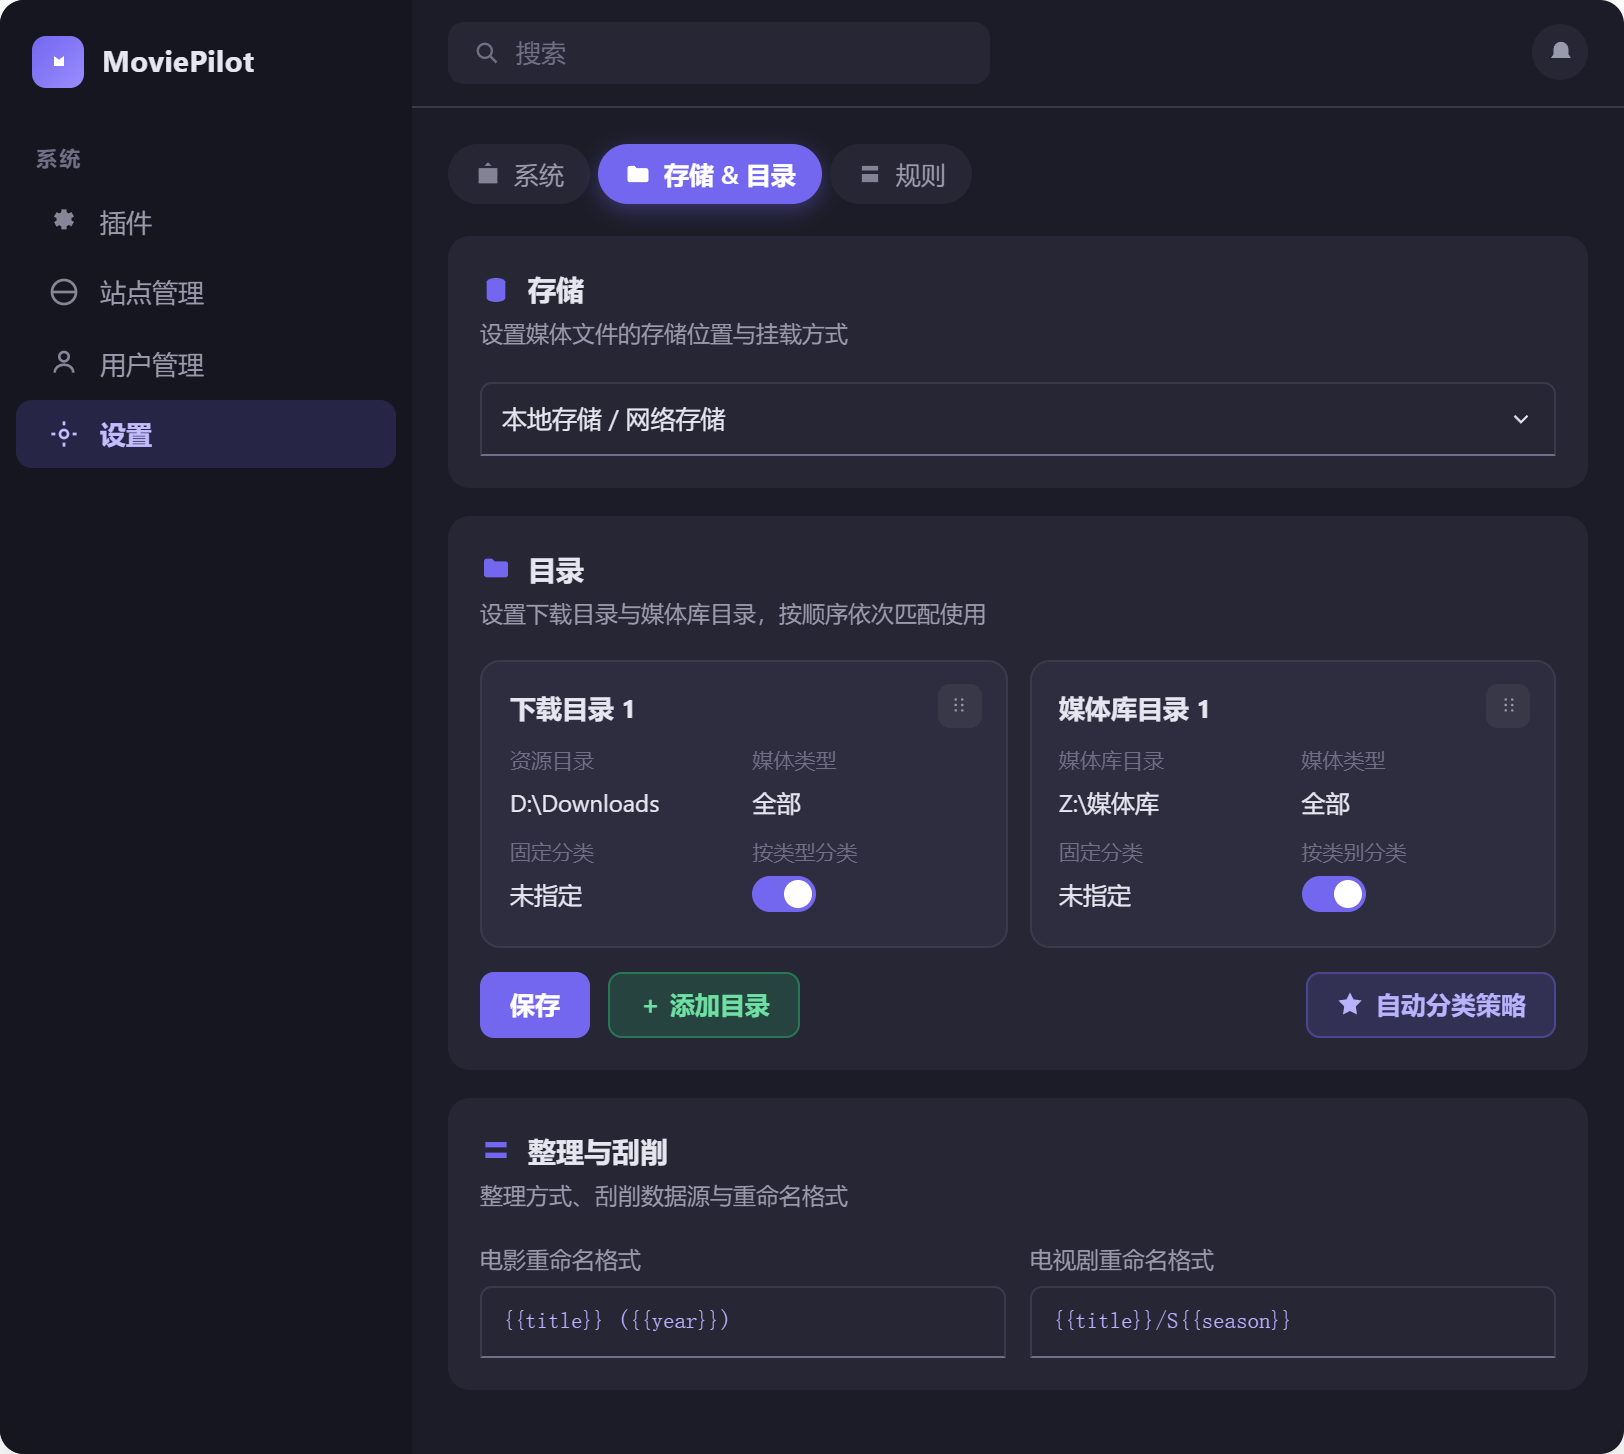Click the 下载目录 1 card title
This screenshot has height=1454, width=1624.
572,709
